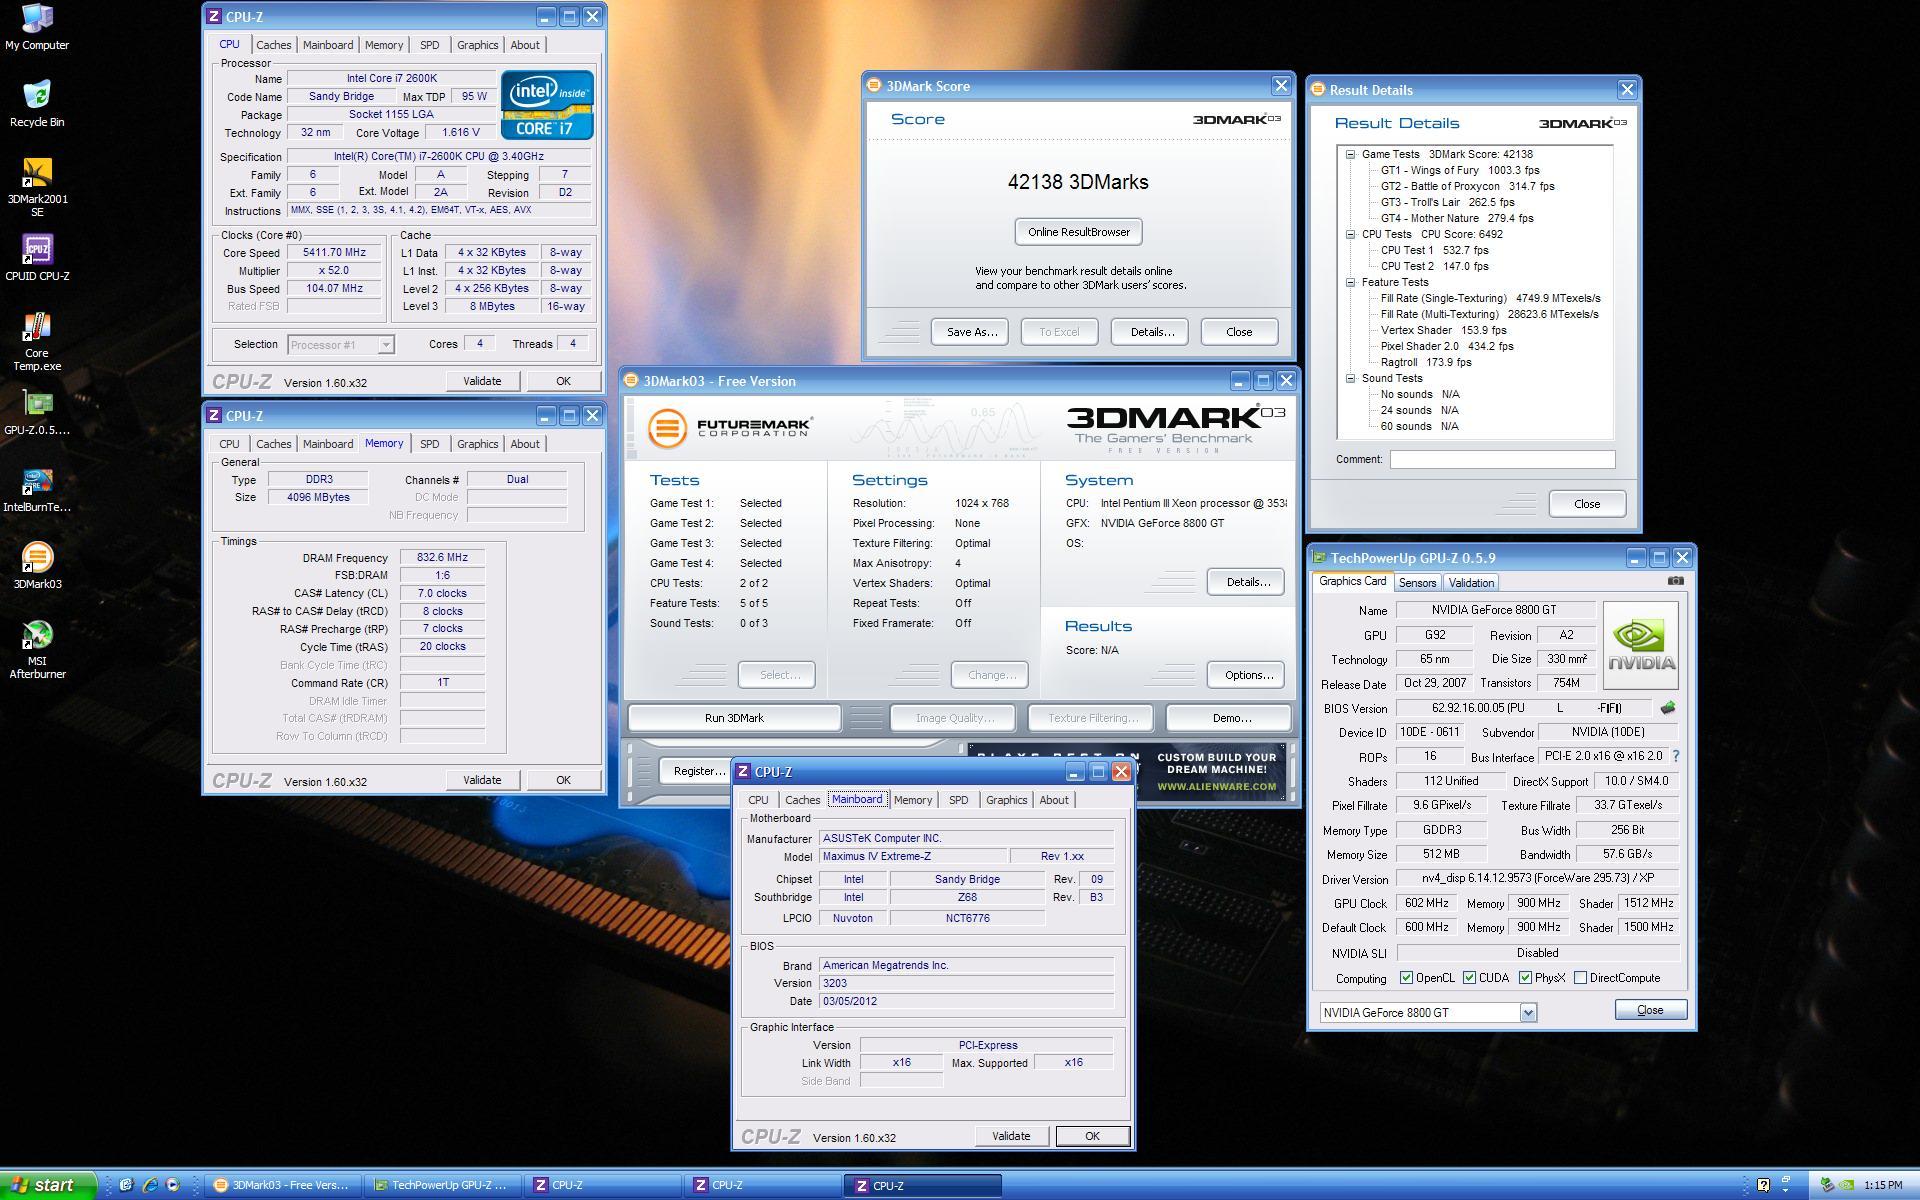
Task: Toggle the PhysX checkbox
Action: [x=1525, y=978]
